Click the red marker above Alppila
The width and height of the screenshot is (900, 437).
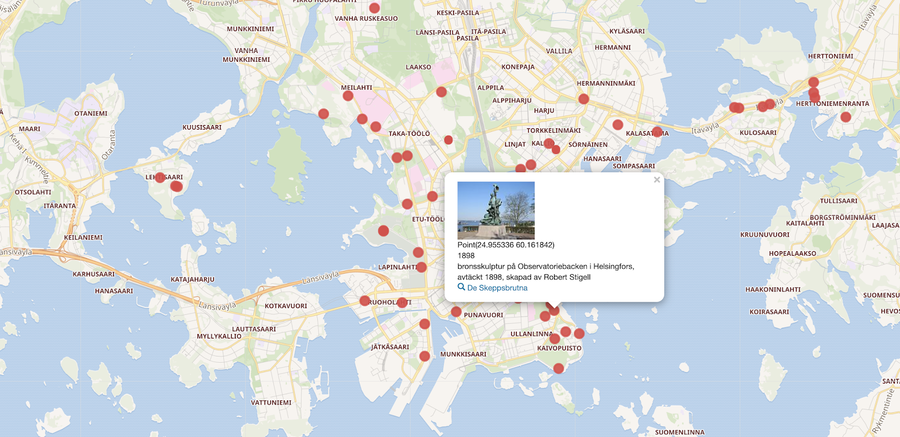441,92
